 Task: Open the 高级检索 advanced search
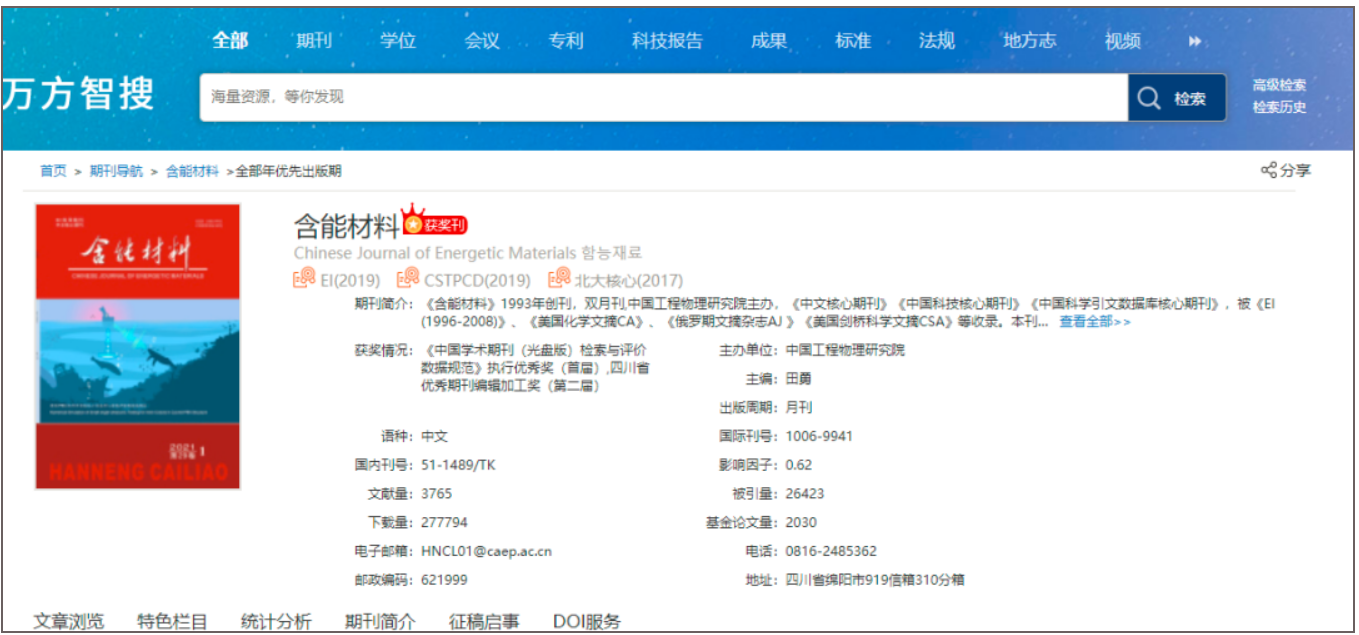1279,85
